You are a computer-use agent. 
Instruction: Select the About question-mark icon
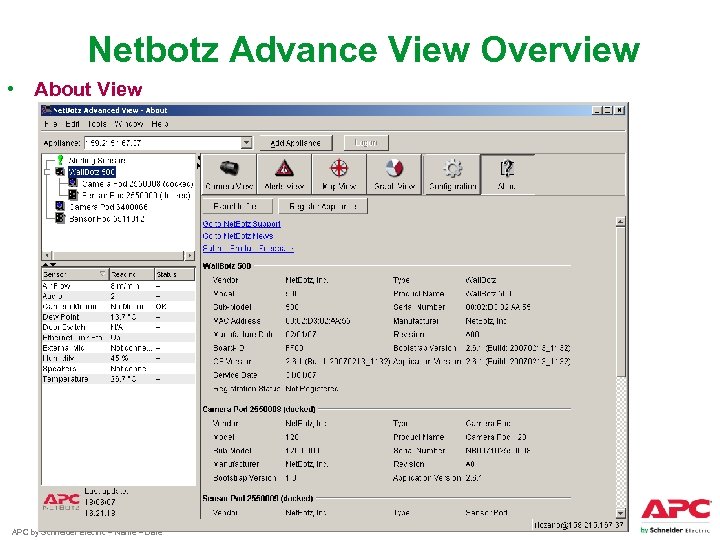coord(507,174)
